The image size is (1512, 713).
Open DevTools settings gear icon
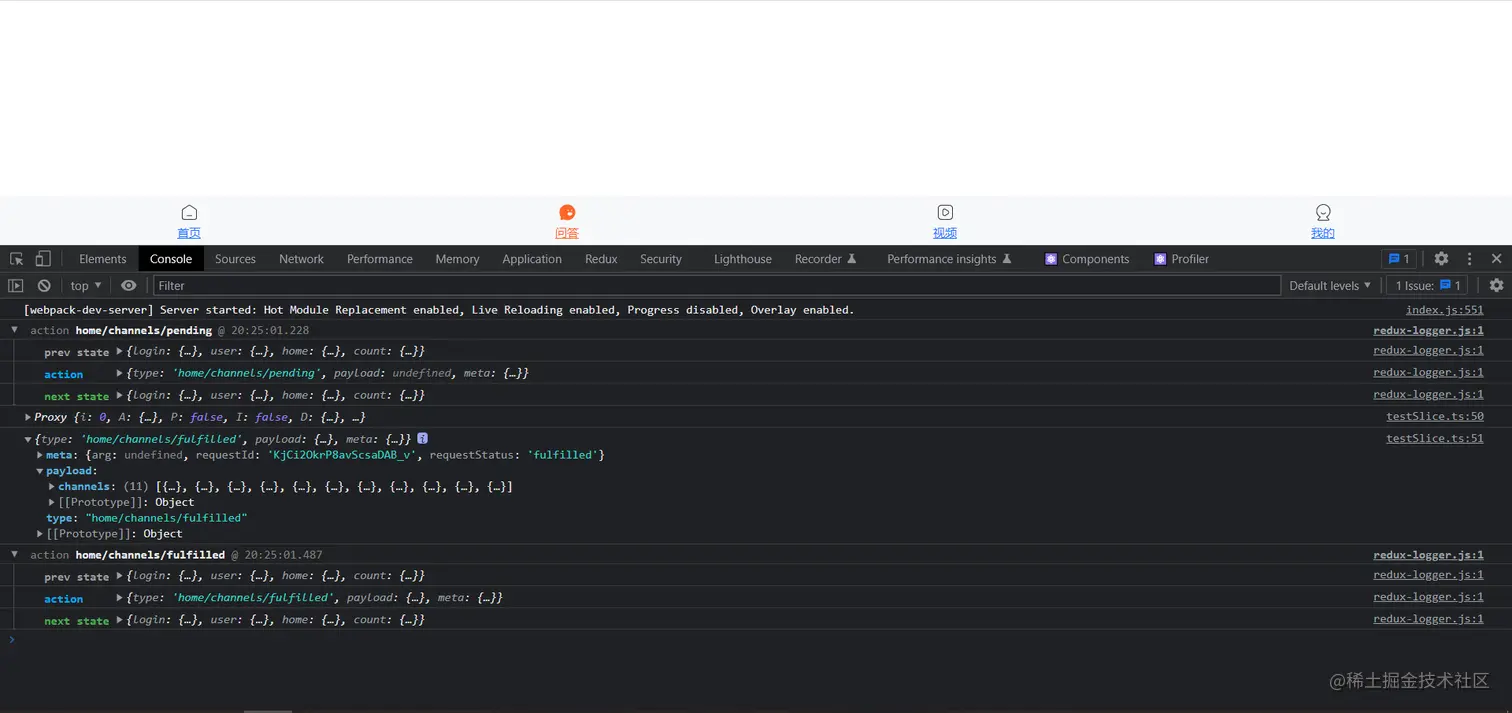tap(1441, 259)
